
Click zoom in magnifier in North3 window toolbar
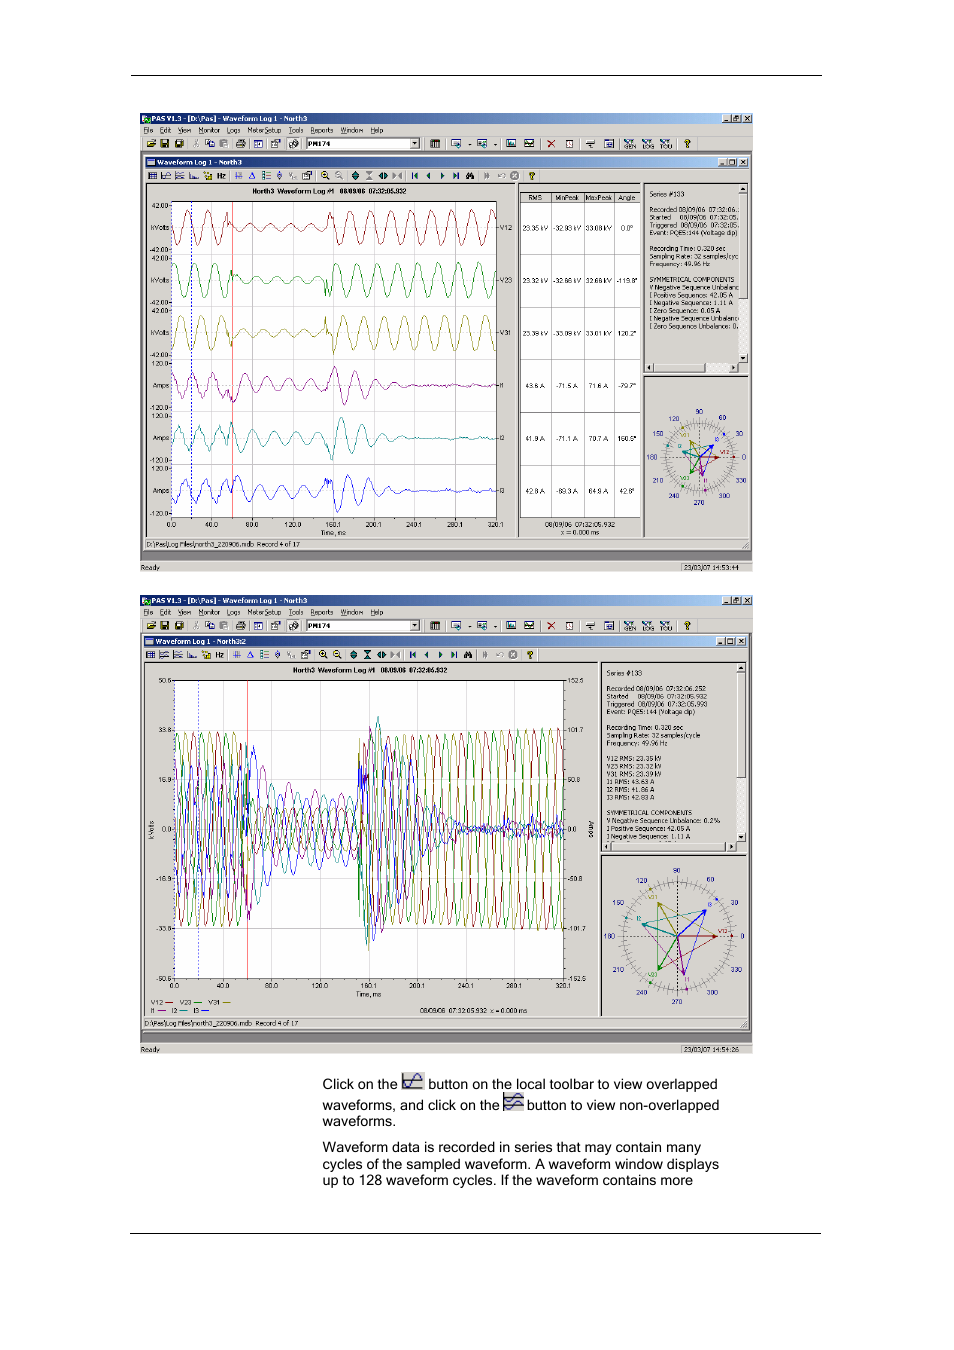coord(325,176)
